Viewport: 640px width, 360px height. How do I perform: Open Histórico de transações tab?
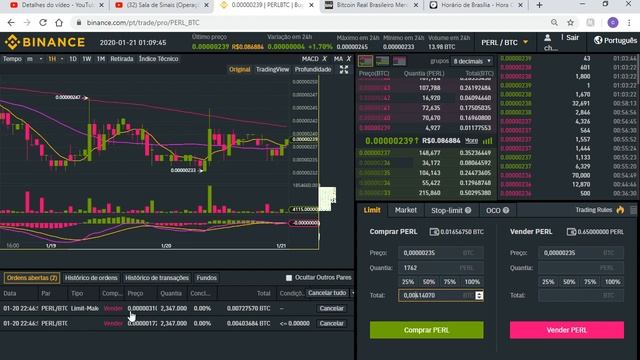coord(157,278)
